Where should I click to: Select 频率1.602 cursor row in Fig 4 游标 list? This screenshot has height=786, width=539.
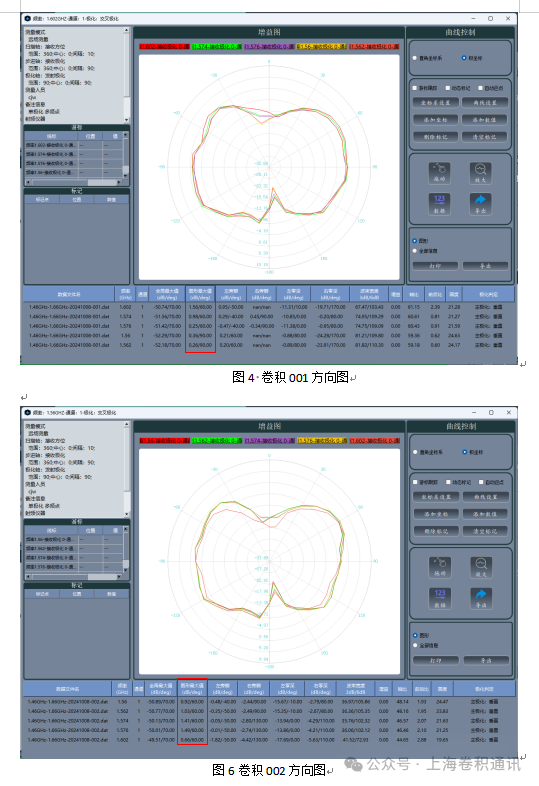pos(74,145)
